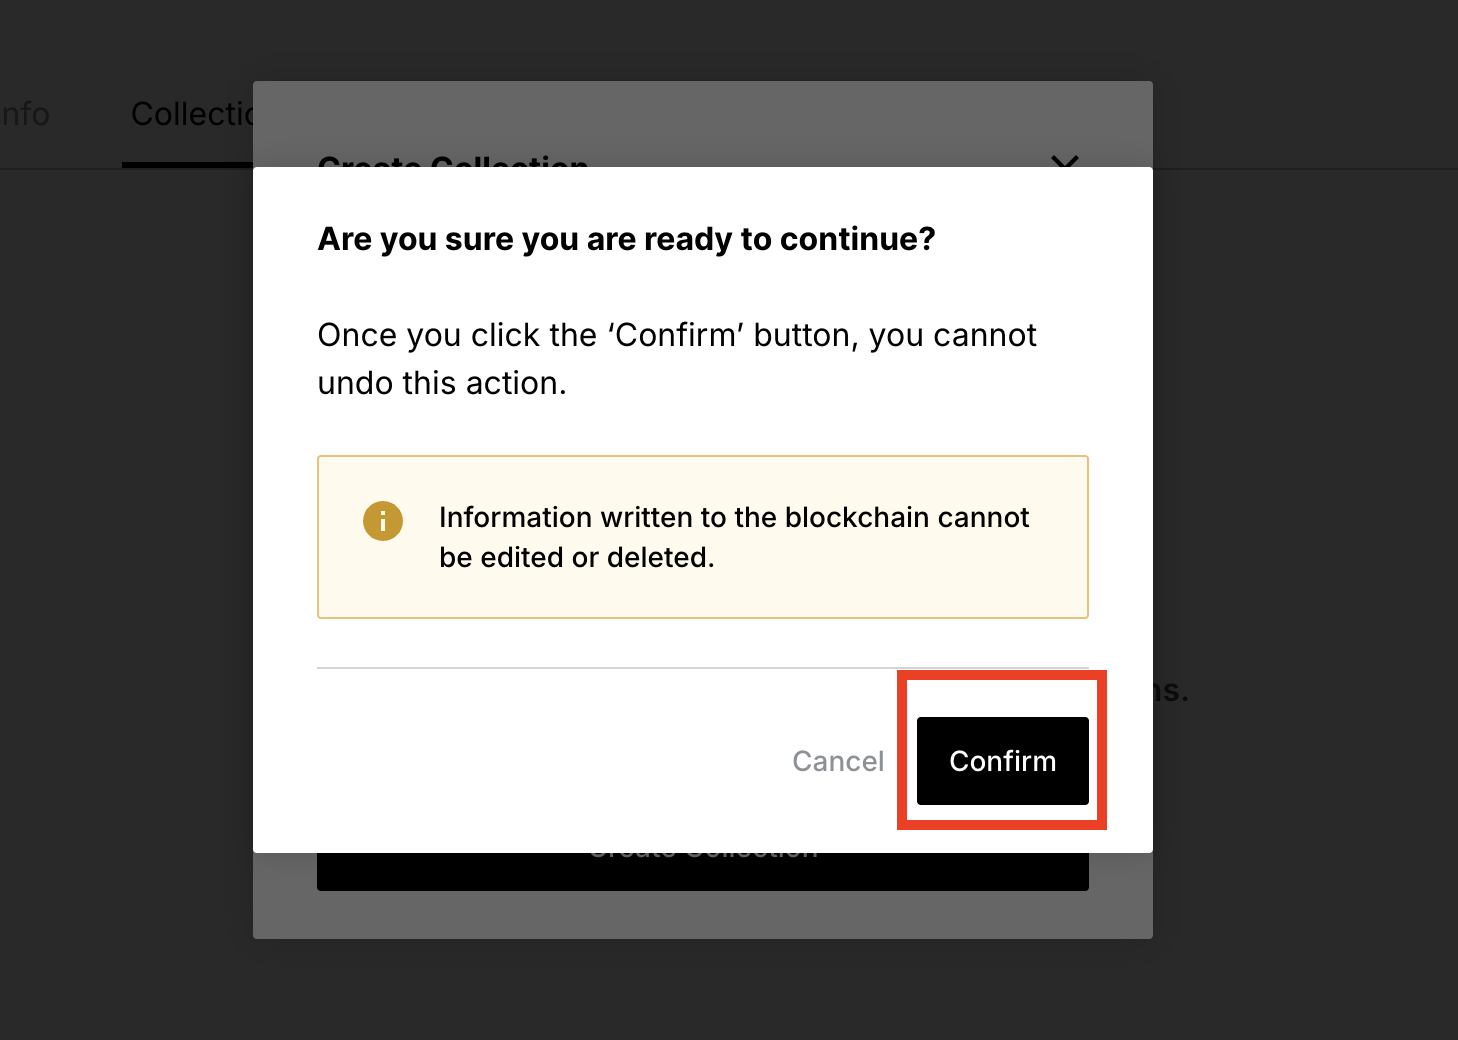
Task: Click the black Confirm button
Action: pos(1002,761)
